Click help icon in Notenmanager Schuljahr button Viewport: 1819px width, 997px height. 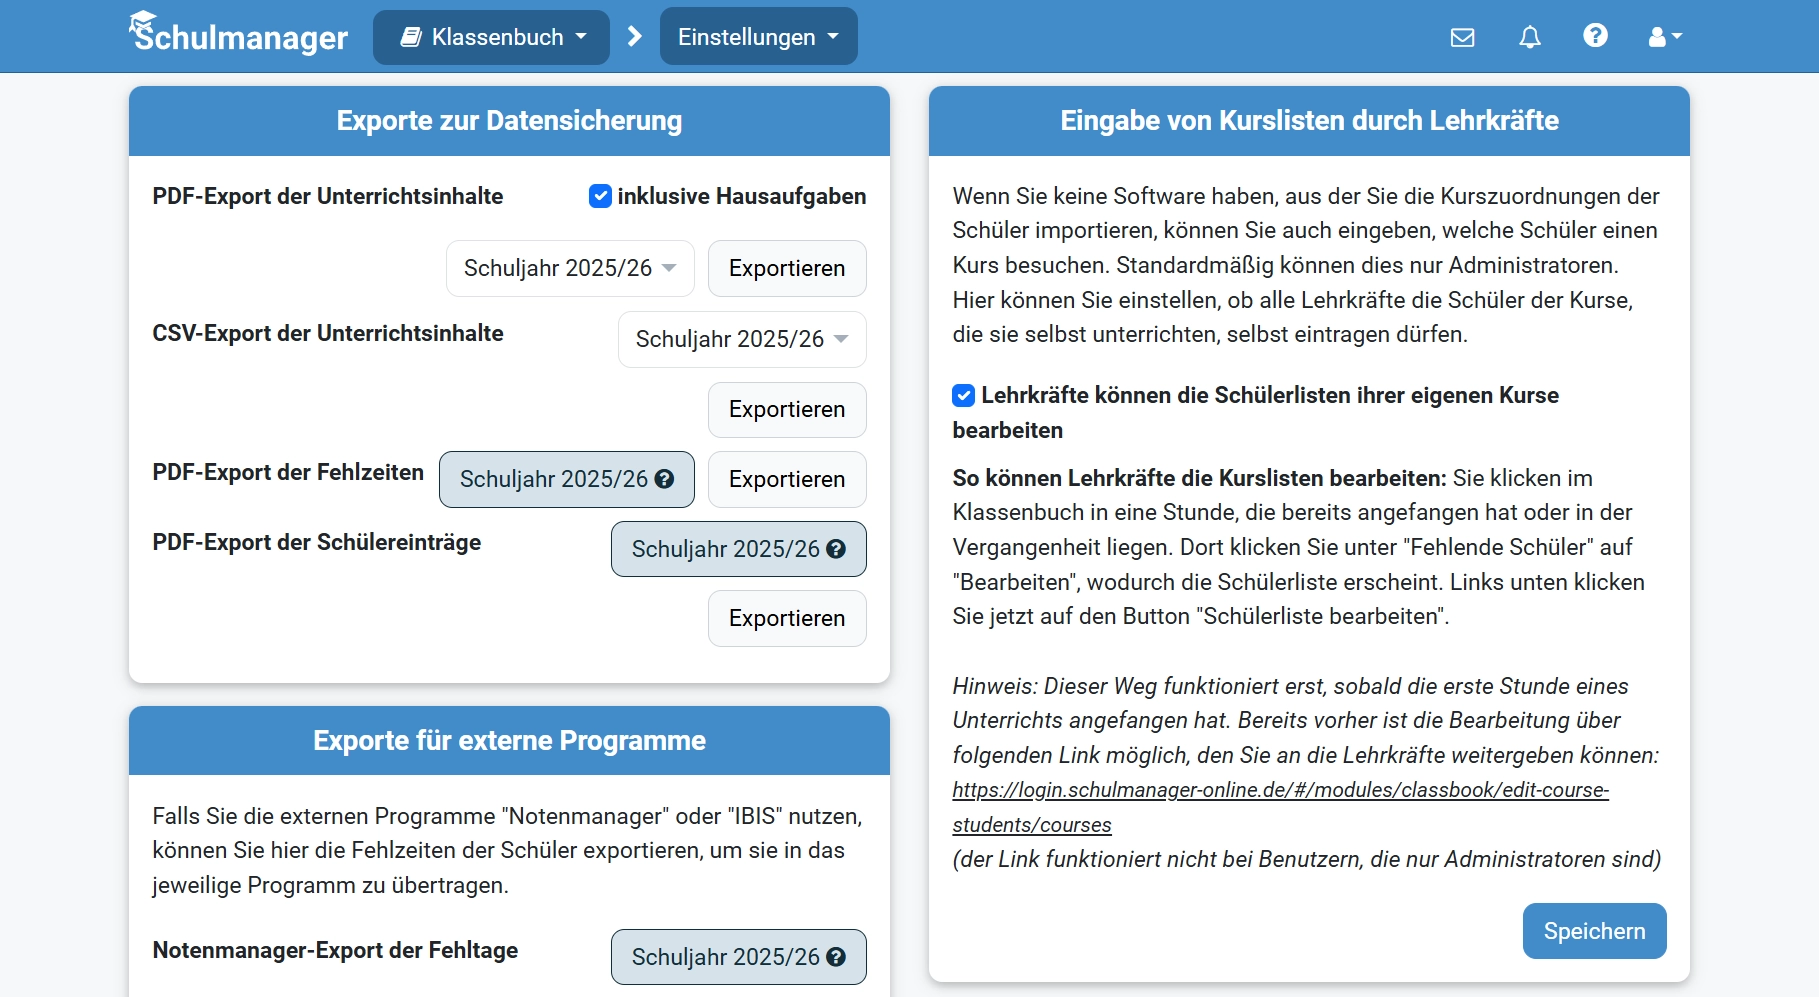[x=836, y=957]
